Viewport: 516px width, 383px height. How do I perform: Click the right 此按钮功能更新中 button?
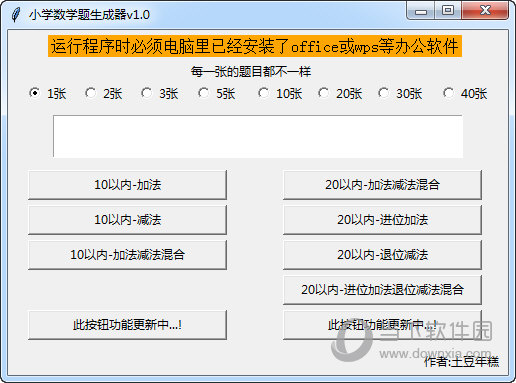pos(382,325)
